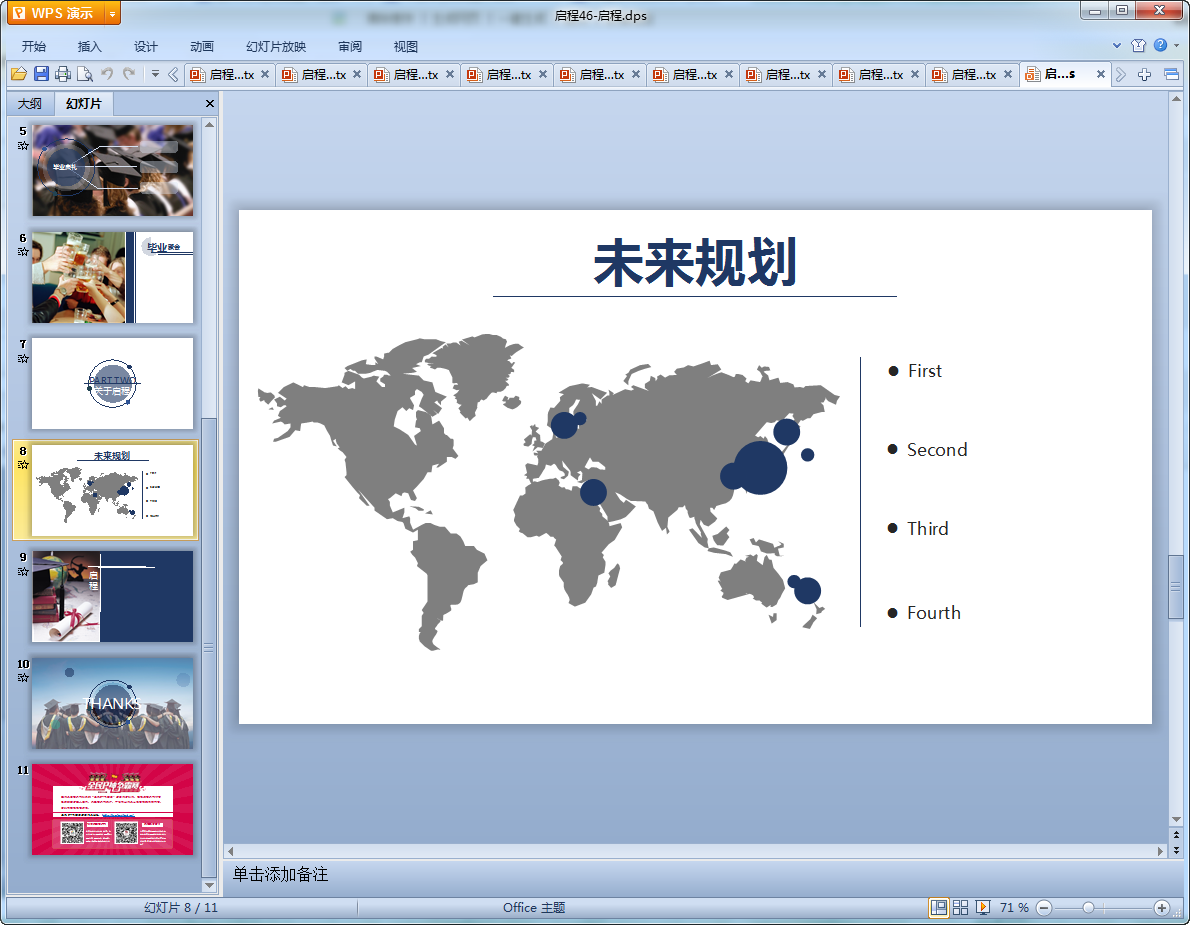Click the Save floppy disk icon
This screenshot has height=925, width=1190.
click(x=42, y=74)
